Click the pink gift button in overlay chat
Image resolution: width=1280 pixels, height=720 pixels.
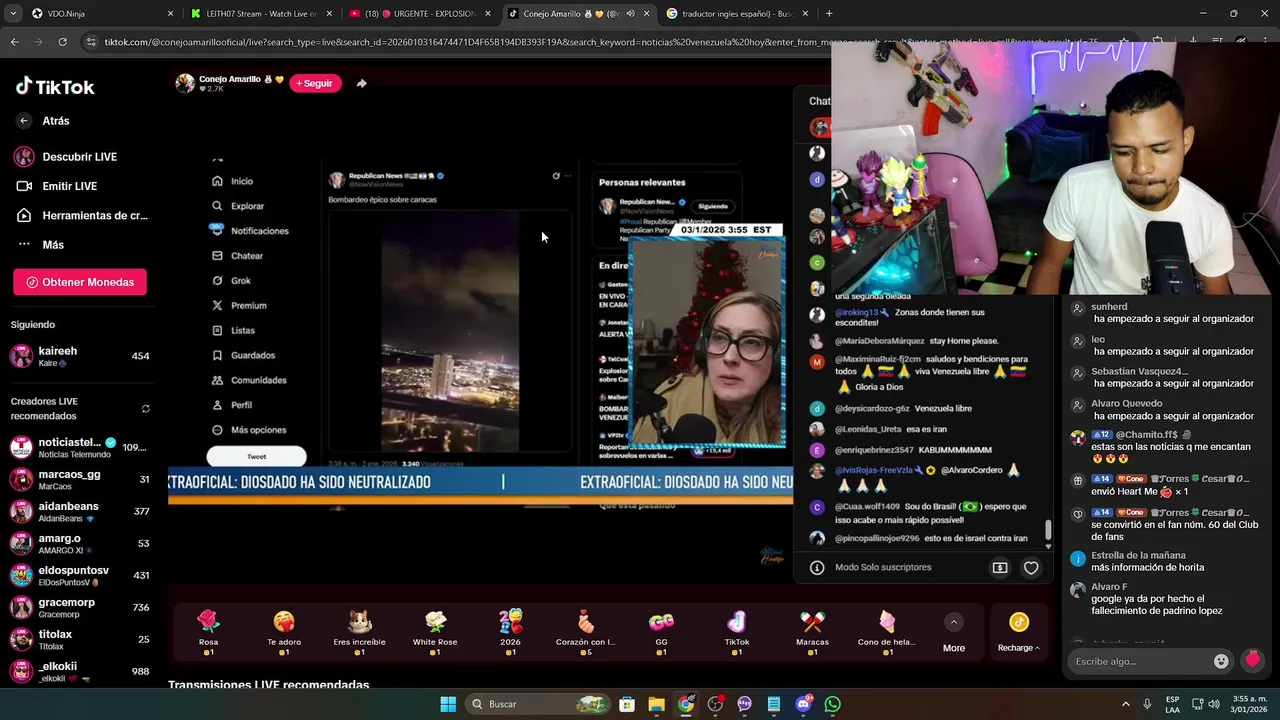[1252, 660]
